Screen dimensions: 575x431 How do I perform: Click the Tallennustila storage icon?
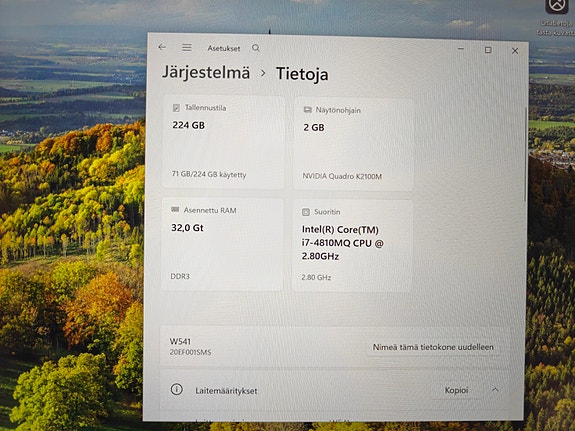coord(176,107)
